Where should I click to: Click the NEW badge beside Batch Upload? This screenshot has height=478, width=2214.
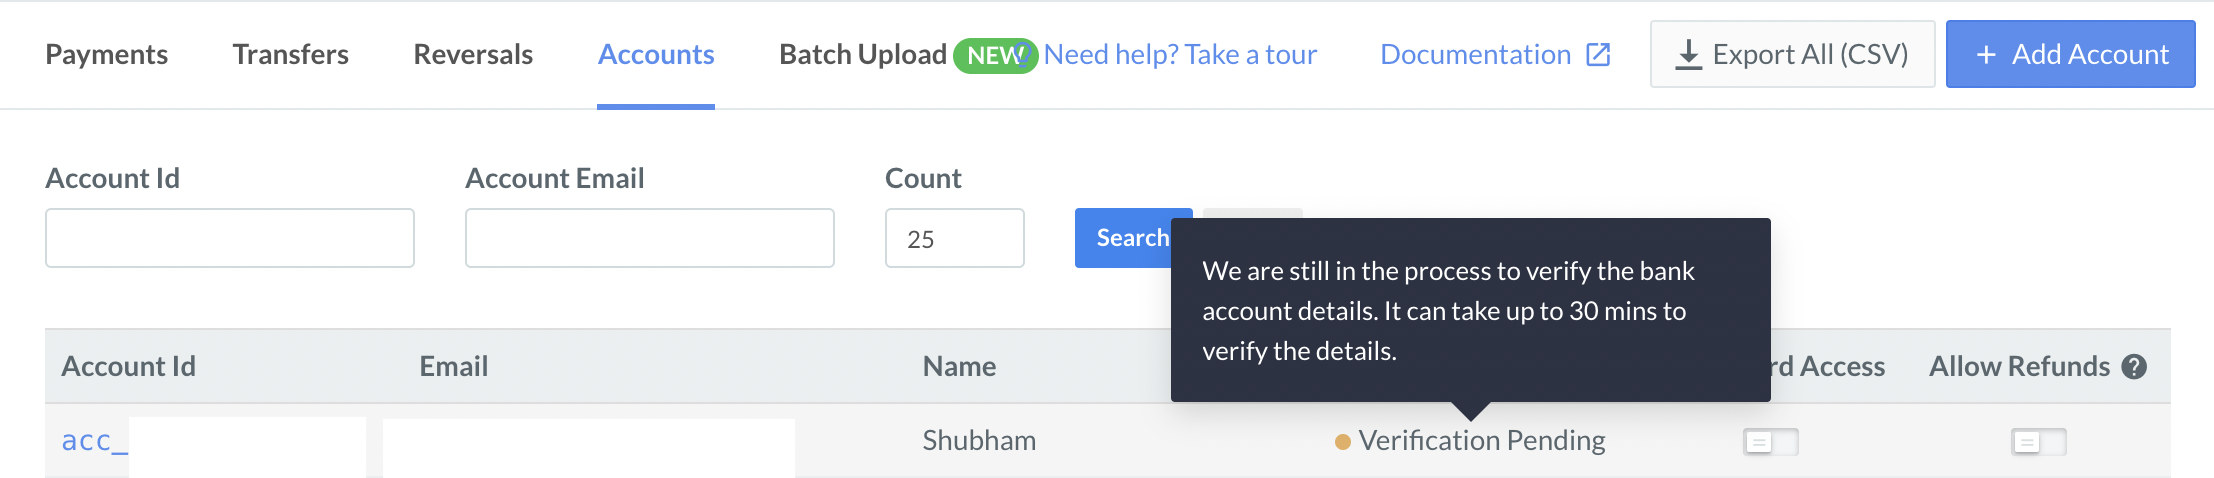click(x=996, y=55)
